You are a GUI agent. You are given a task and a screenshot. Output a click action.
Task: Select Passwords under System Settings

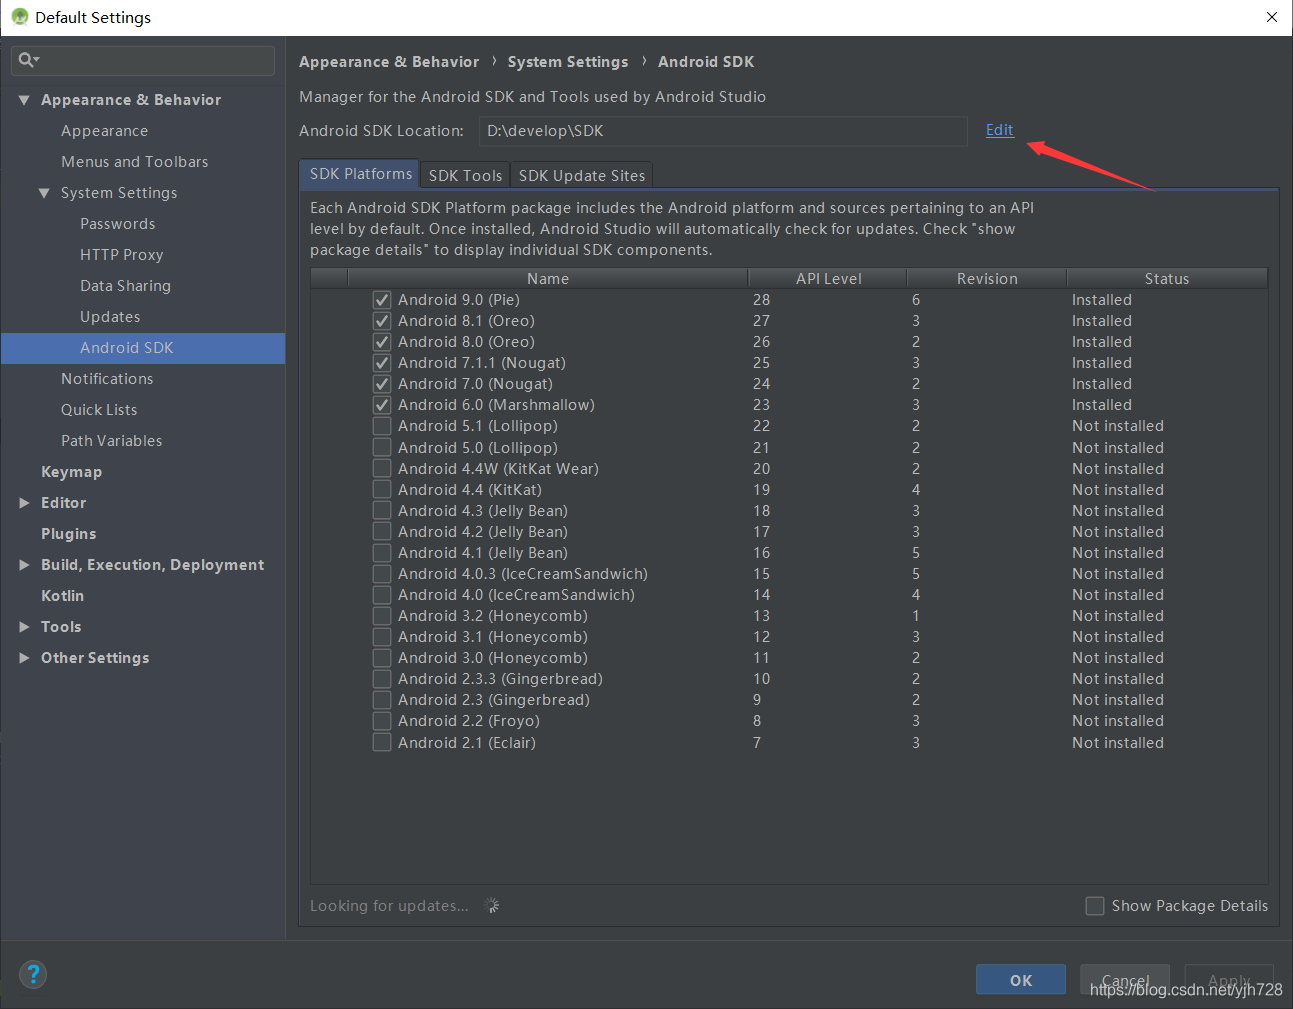tap(118, 224)
